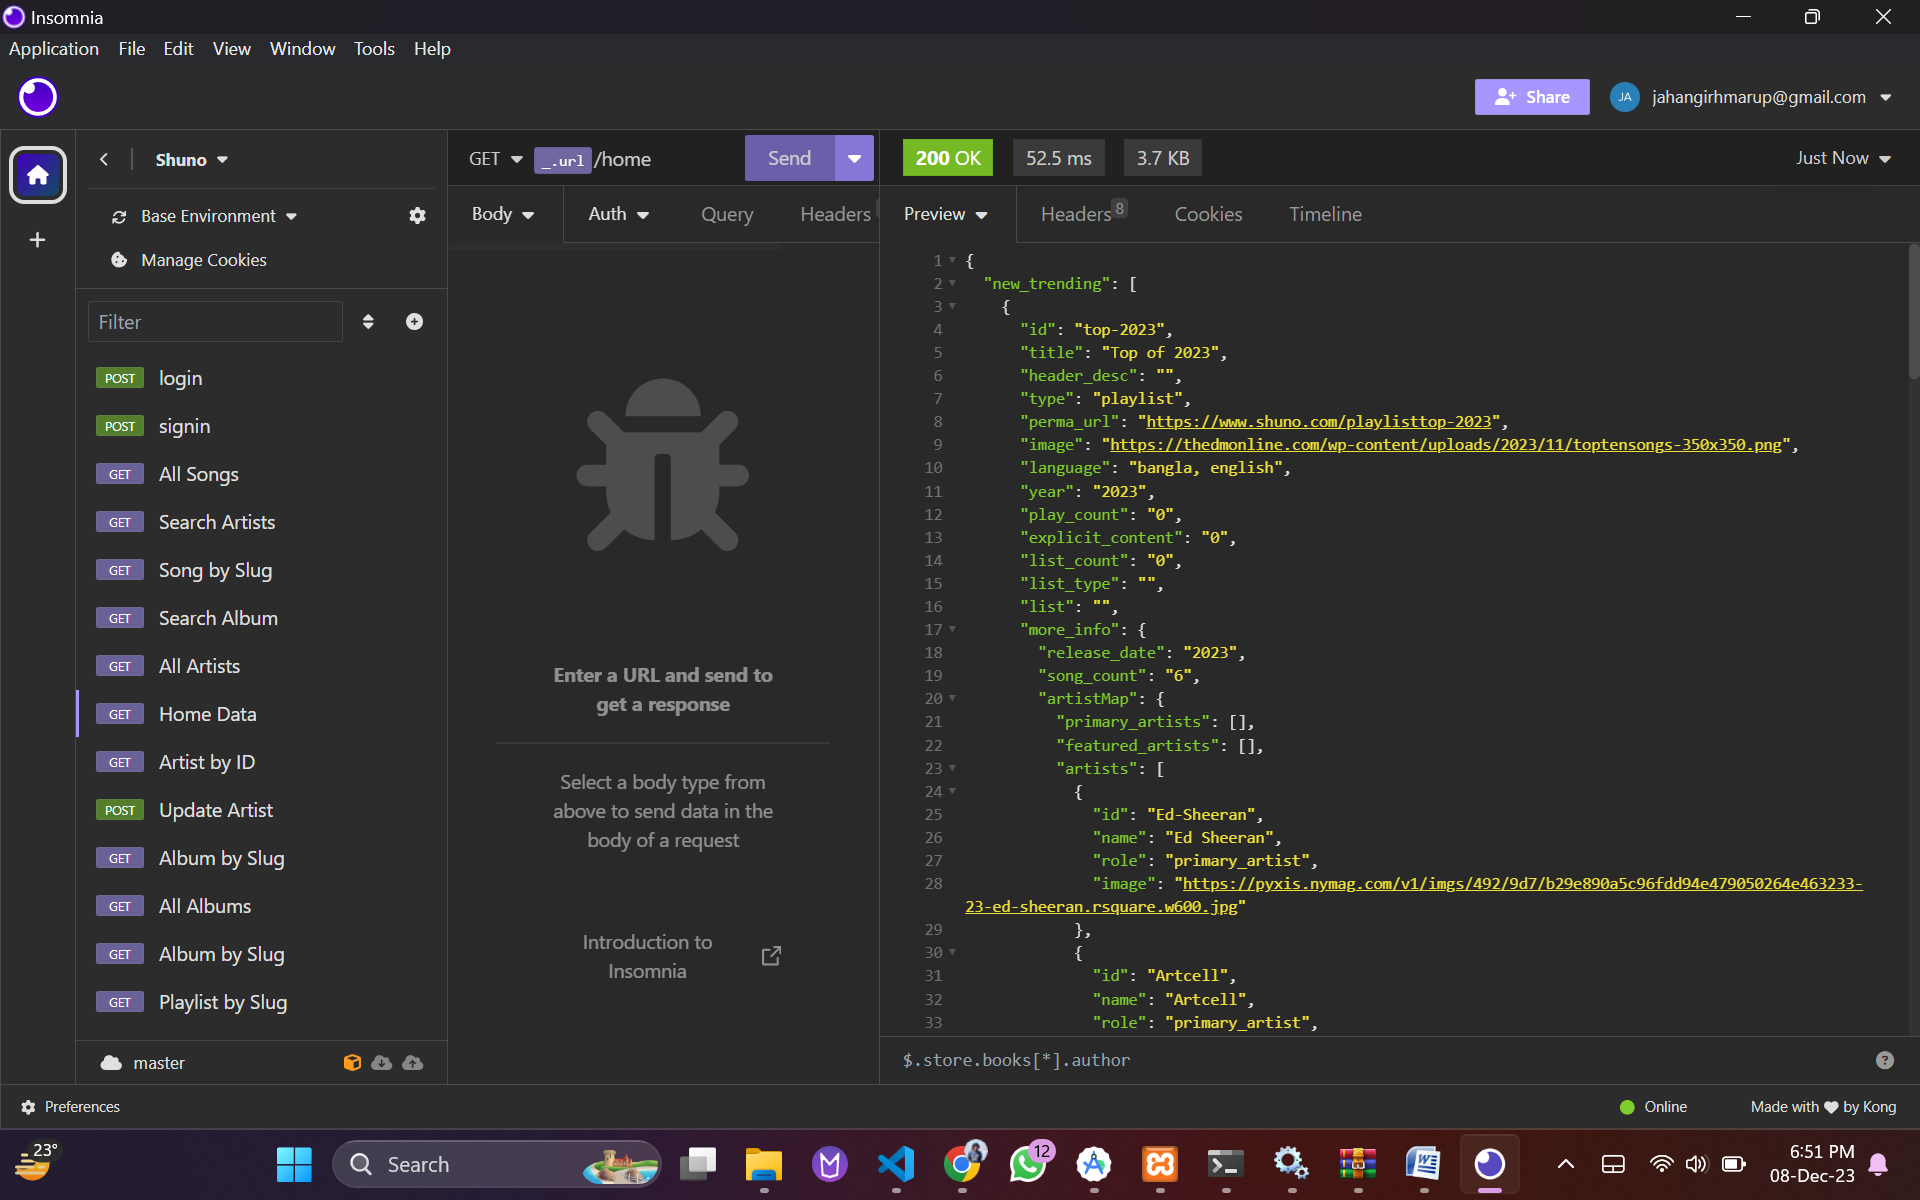Screen dimensions: 1920x1200
Task: Collapse the new_trending array fold arrow
Action: click(x=952, y=284)
